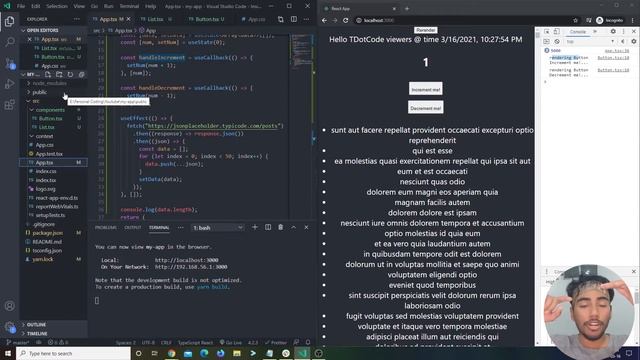Open the editor more actions ellipsis
Viewport: 640px width, 360px height.
coord(307,19)
